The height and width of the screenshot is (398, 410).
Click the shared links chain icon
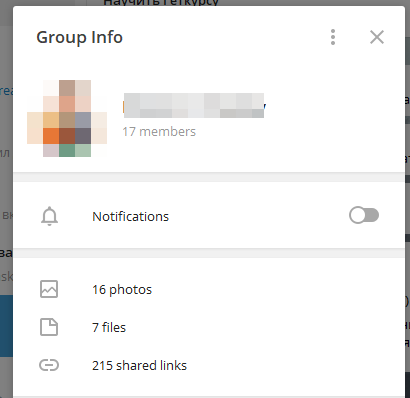[49, 365]
